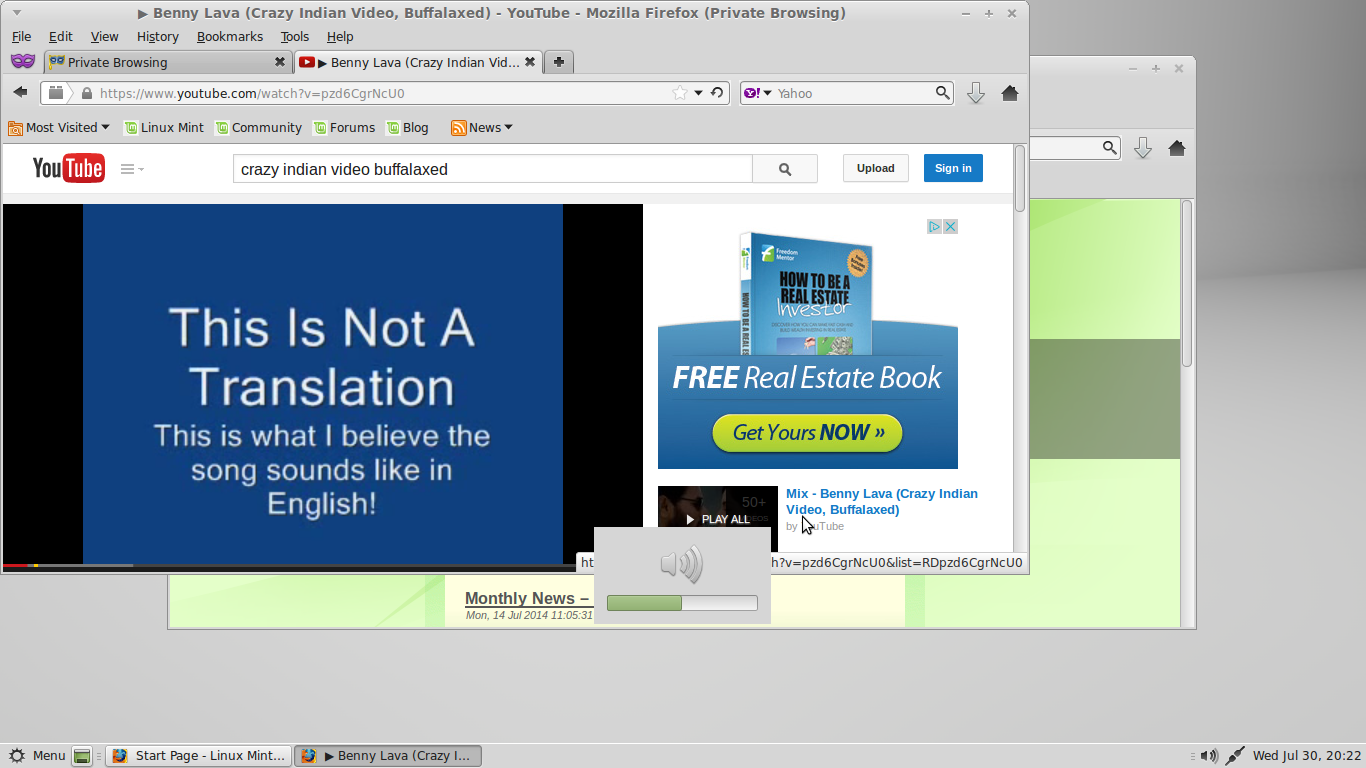This screenshot has height=768, width=1366.
Task: Click the Sign in button
Action: 952,168
